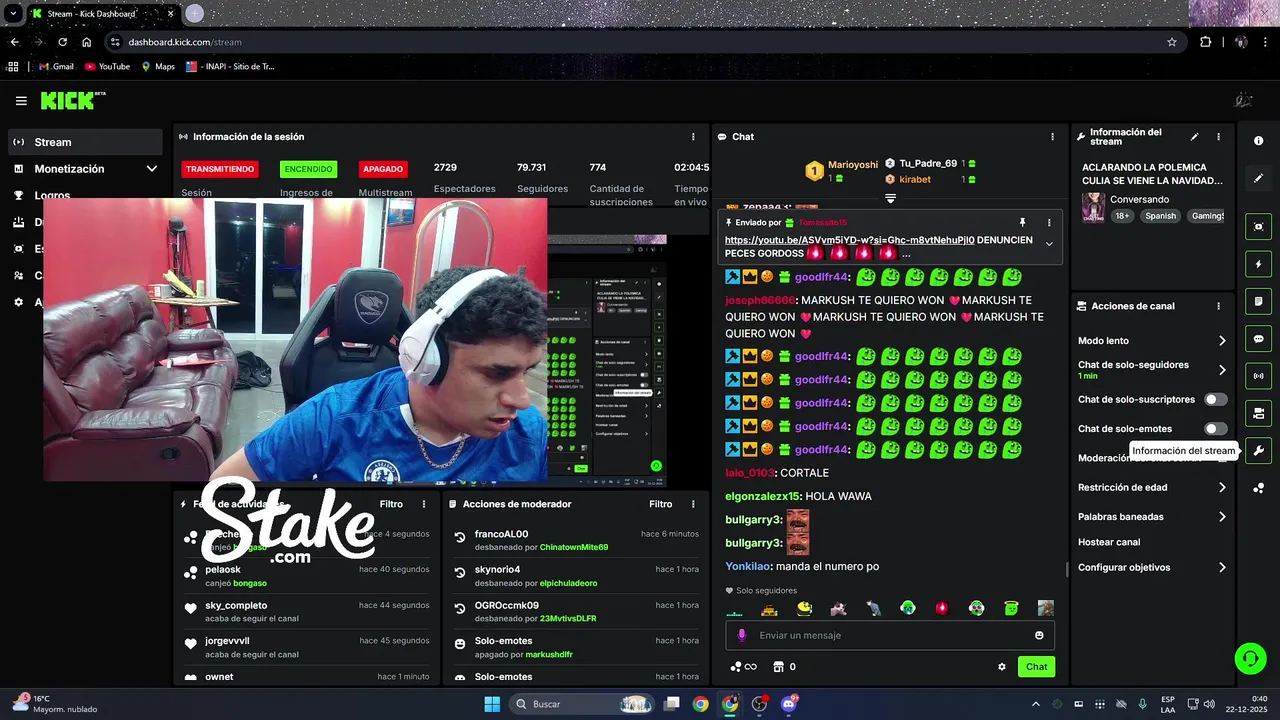Open Acciones de moderador kebab menu
The width and height of the screenshot is (1280, 720).
point(693,504)
